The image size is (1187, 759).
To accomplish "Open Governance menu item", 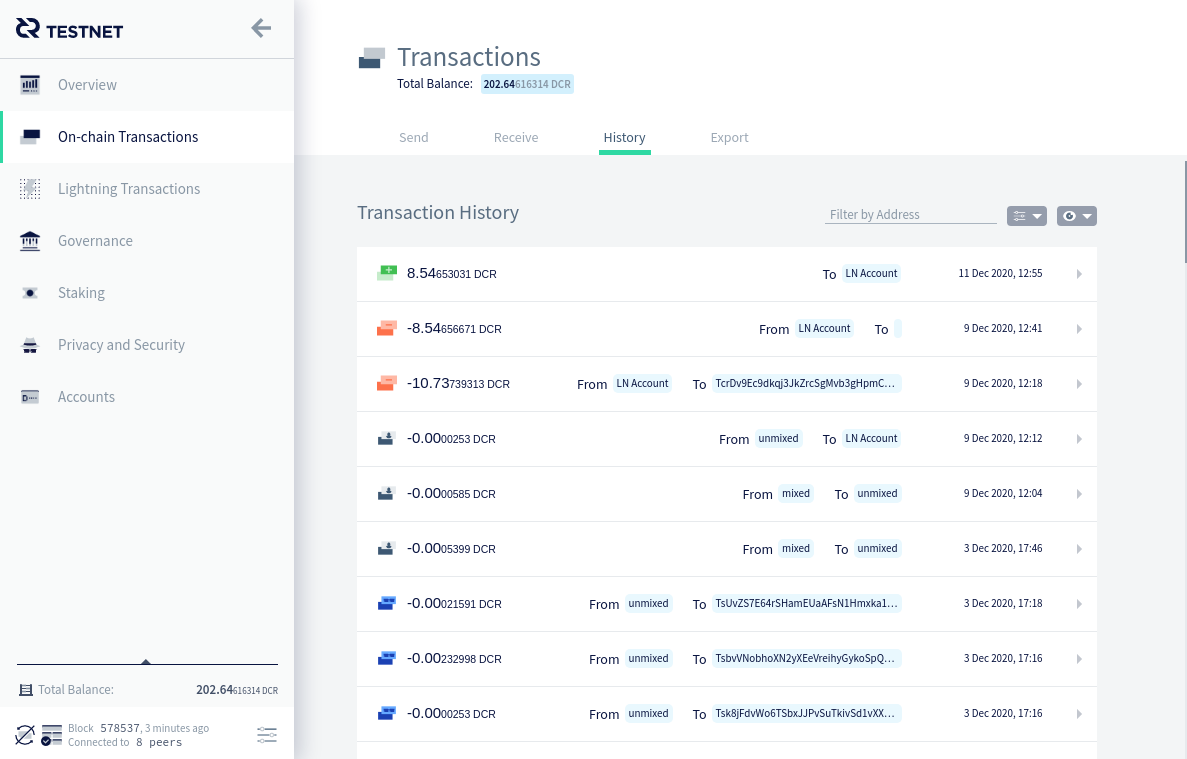I will tap(147, 241).
